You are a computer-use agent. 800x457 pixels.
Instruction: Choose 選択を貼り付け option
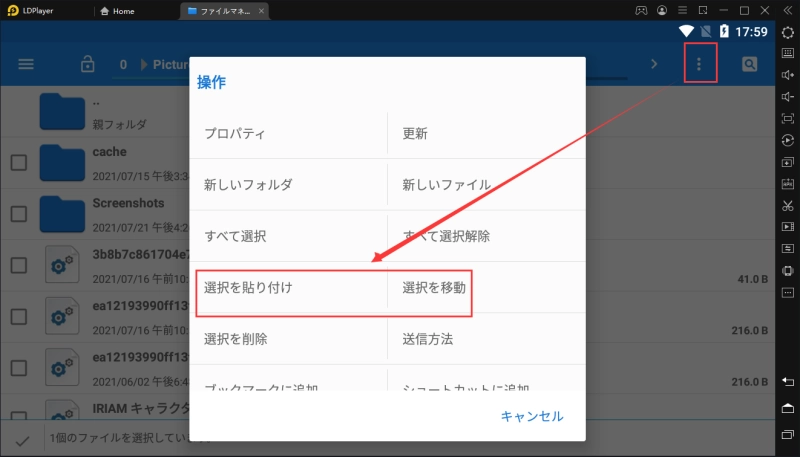point(288,288)
